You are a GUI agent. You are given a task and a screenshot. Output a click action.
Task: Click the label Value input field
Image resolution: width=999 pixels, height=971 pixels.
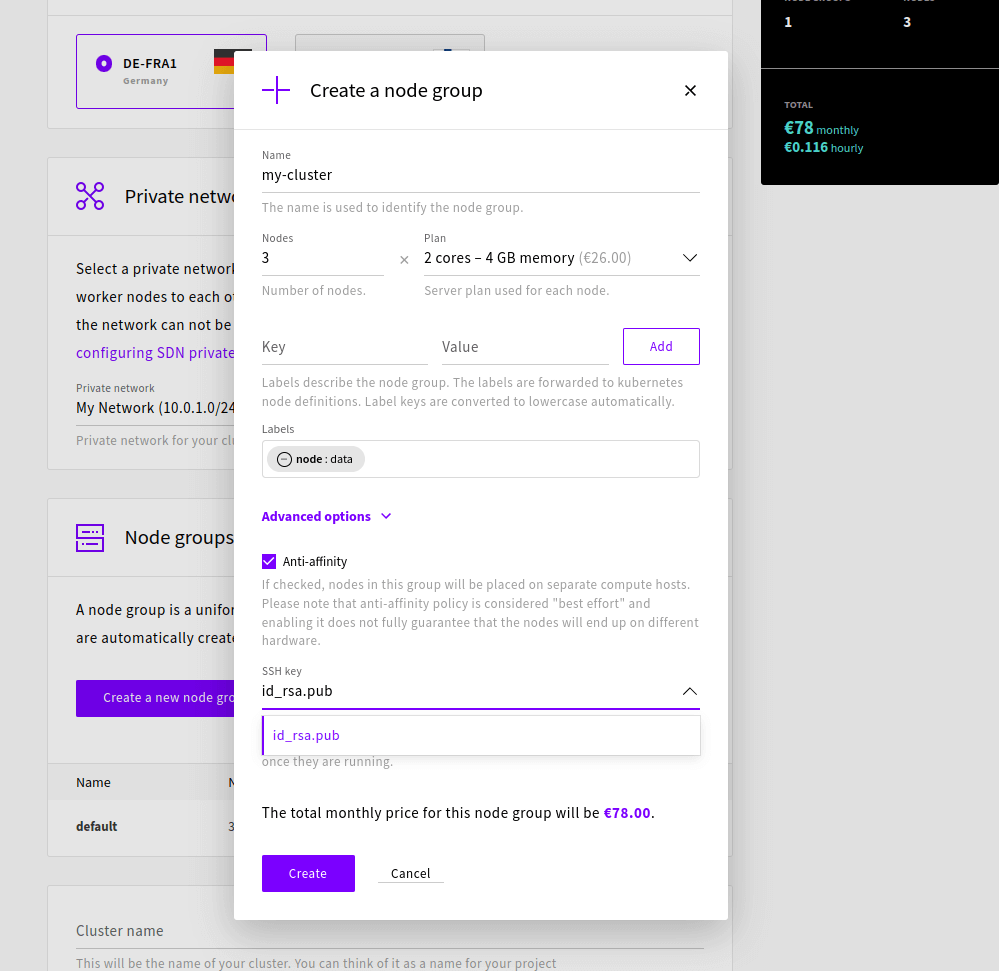(525, 347)
